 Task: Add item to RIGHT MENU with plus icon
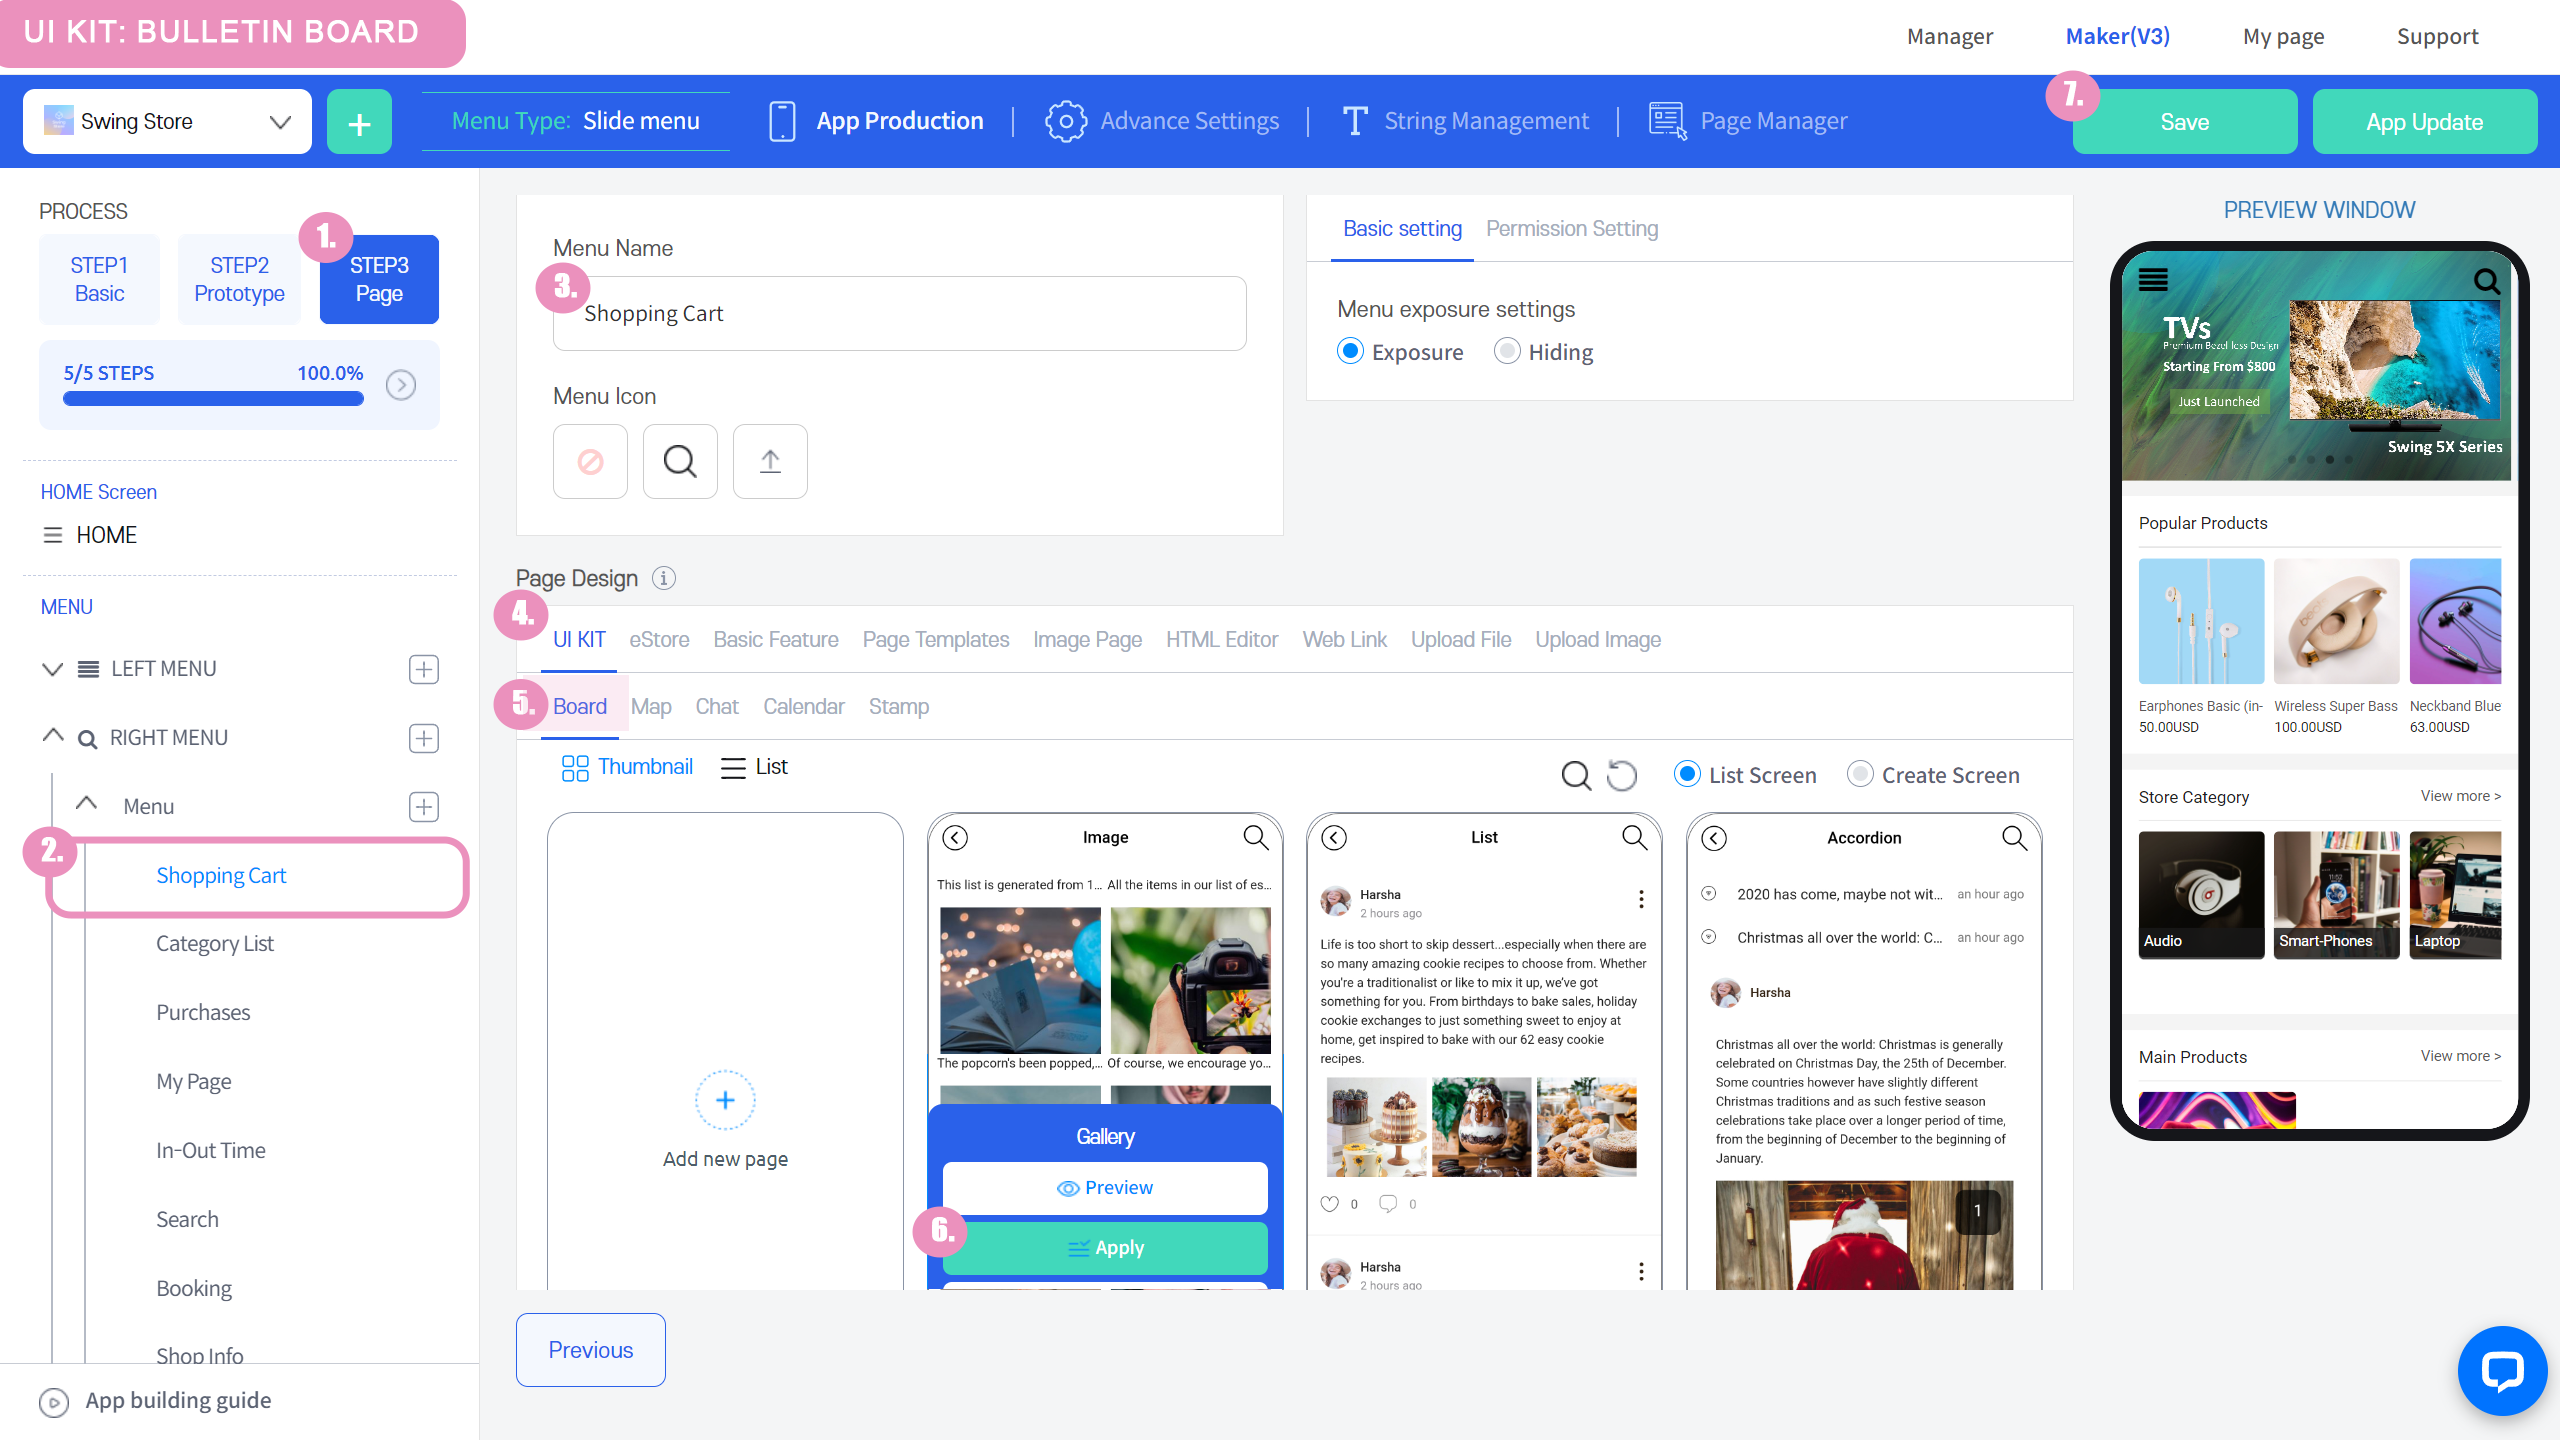point(423,738)
